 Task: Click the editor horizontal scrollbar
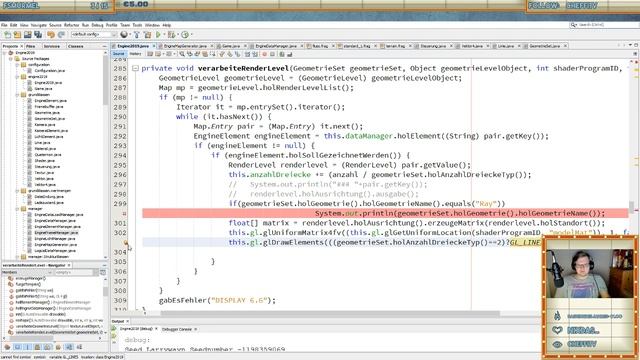coord(330,314)
